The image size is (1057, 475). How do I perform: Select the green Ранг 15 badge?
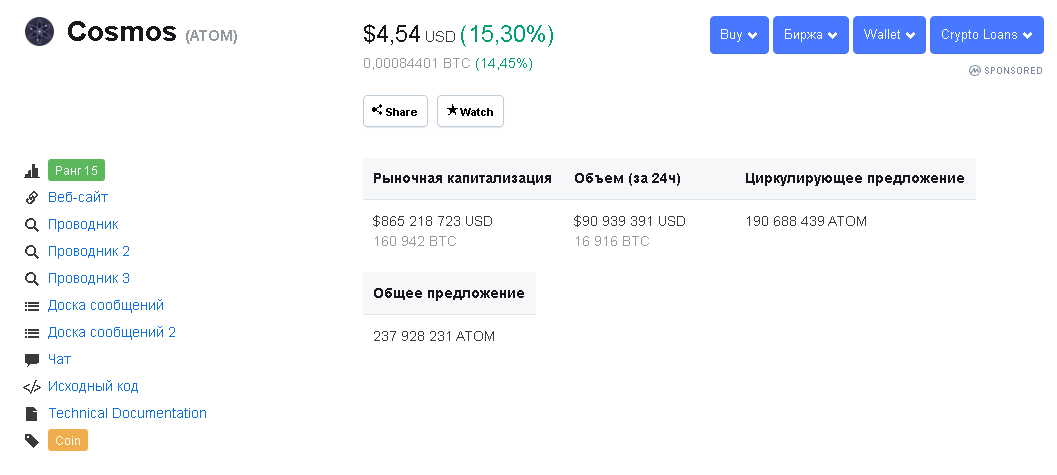pyautogui.click(x=76, y=171)
